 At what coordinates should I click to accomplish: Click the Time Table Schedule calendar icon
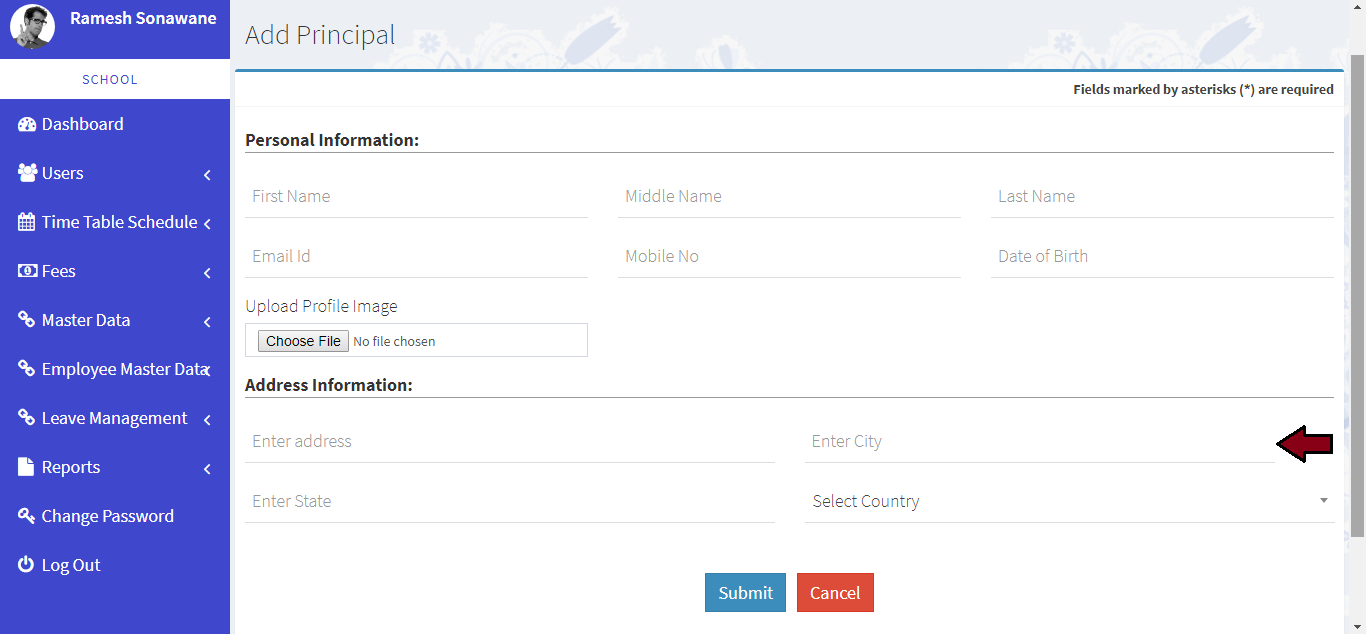27,222
